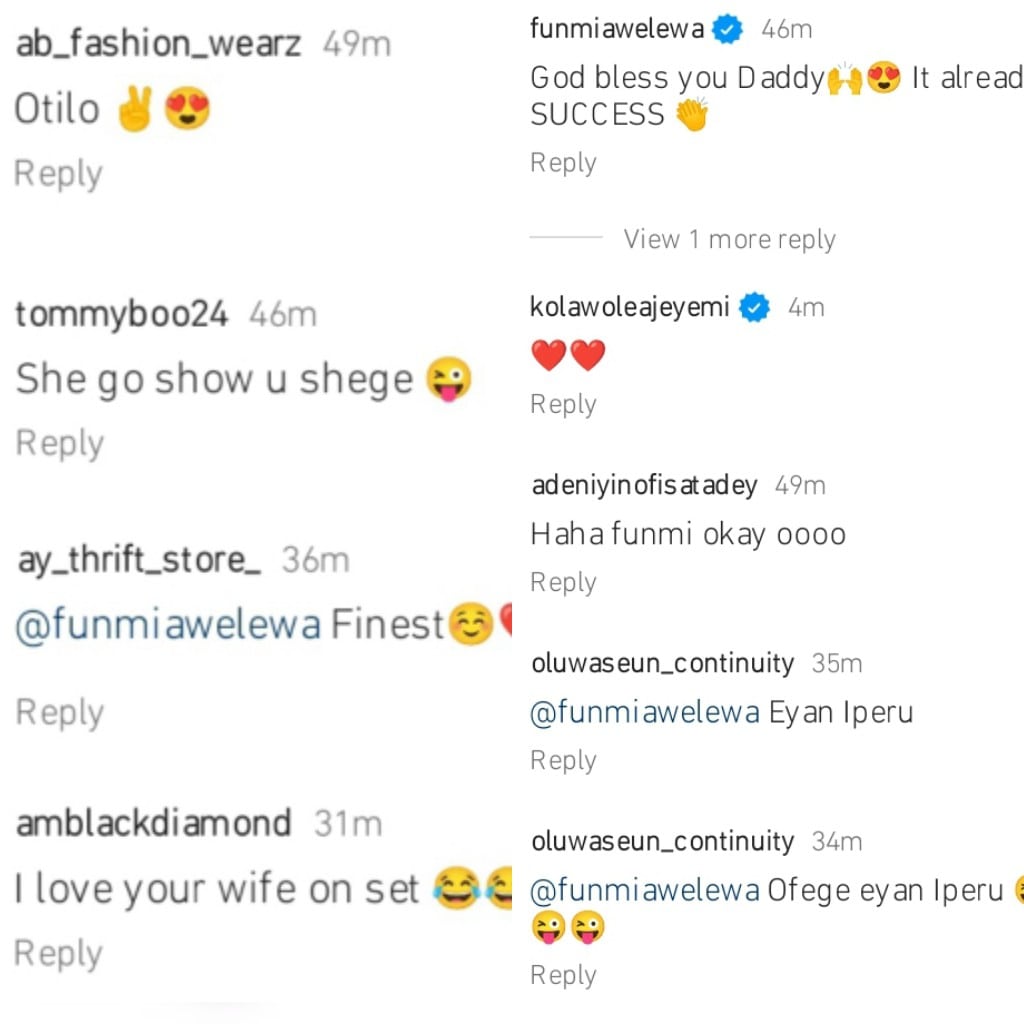The width and height of the screenshot is (1024, 1024).
Task: Expand 'View 1 more reply' thread
Action: click(x=729, y=240)
